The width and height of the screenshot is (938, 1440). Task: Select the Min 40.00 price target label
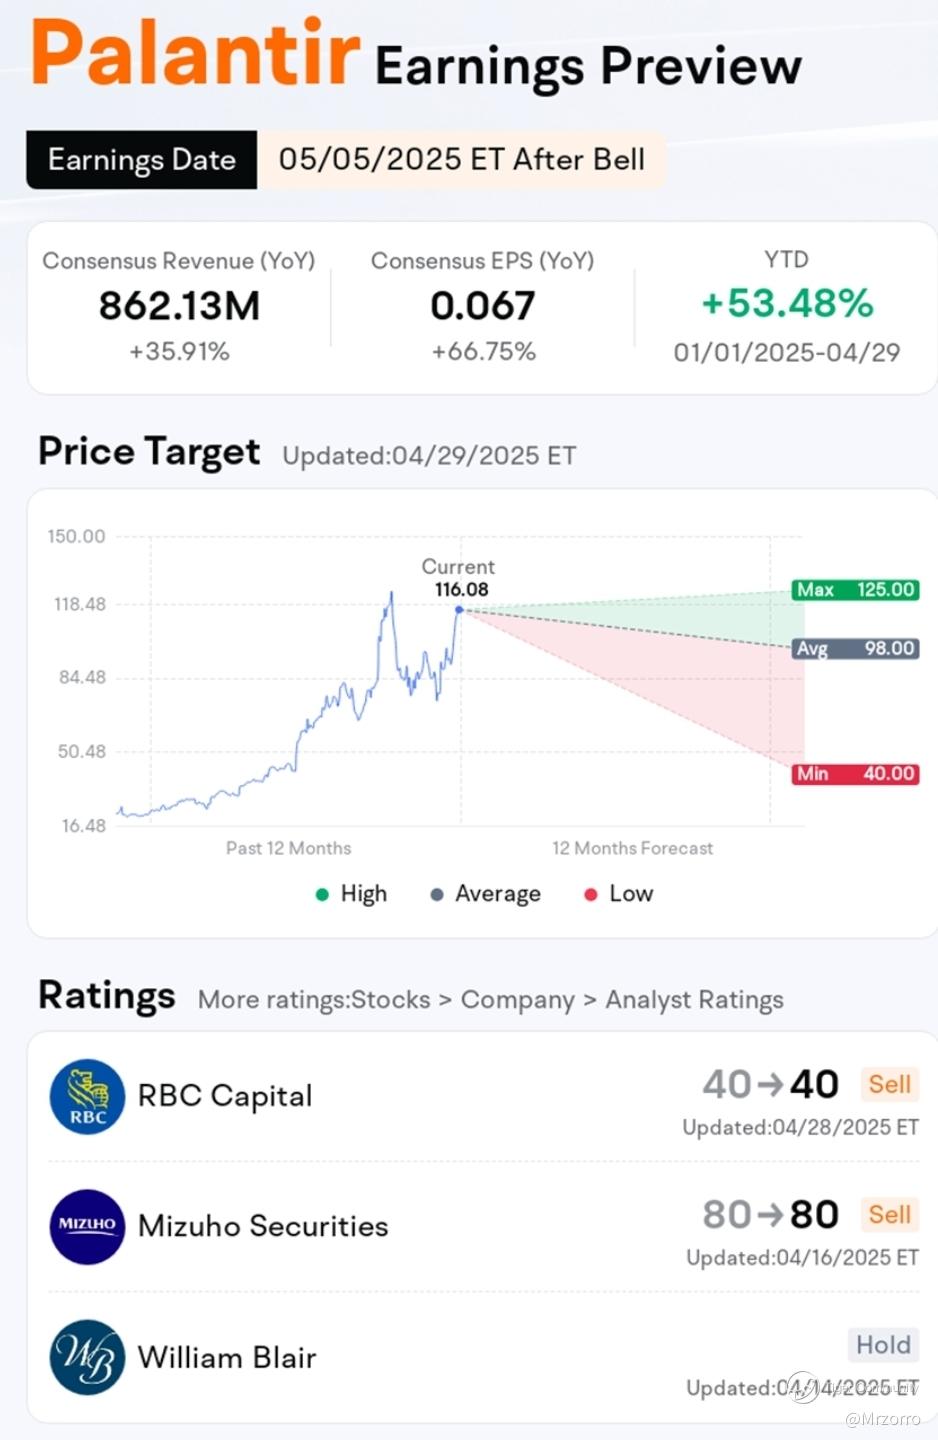pos(855,774)
